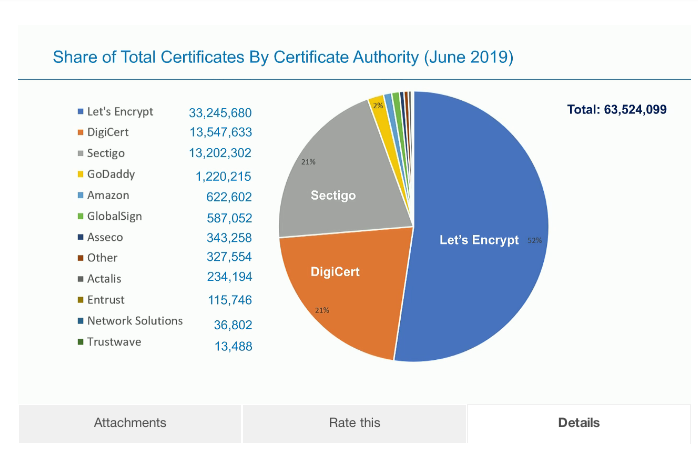Viewport: 698px width, 457px height.
Task: Click the "Asseco" legend label
Action: pos(105,237)
